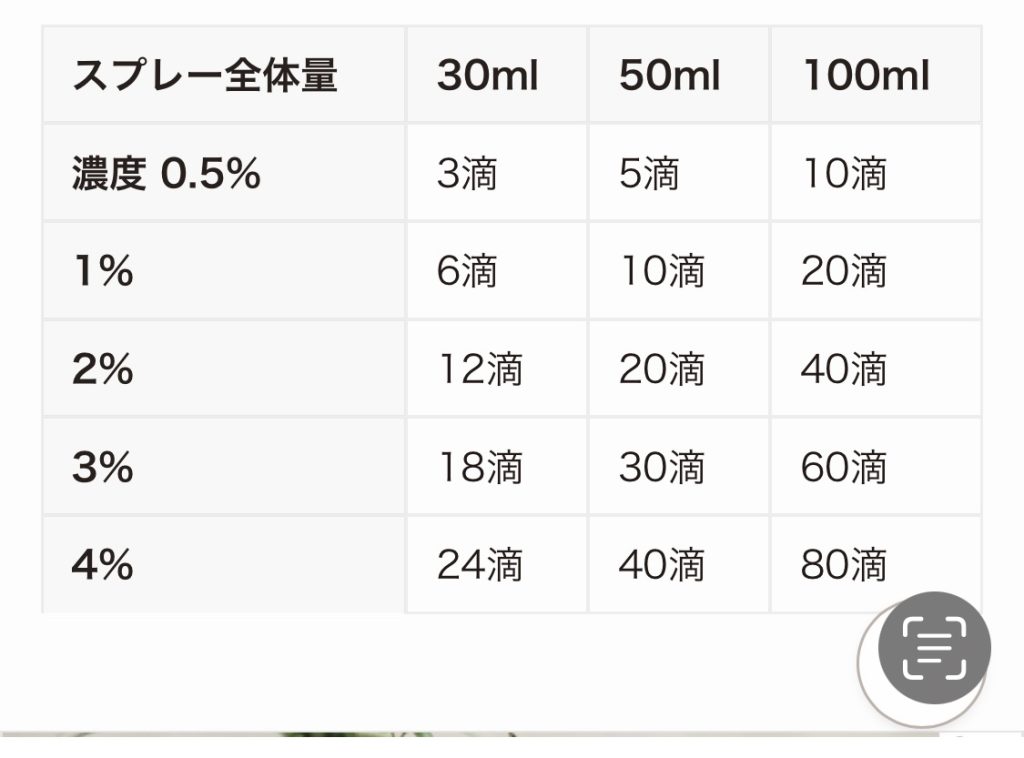Select the 100ml column header
Screen dimensions: 1024x758
click(876, 74)
